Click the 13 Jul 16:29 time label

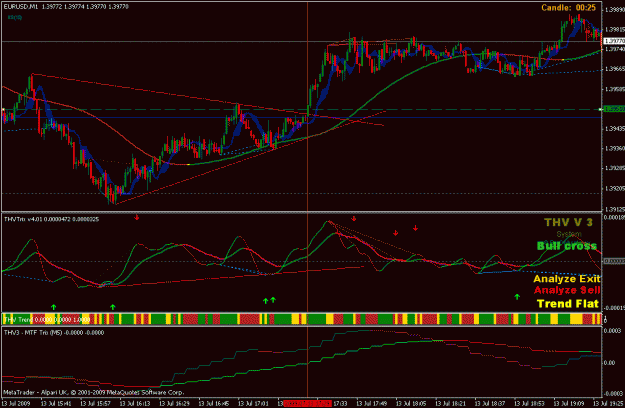point(174,403)
